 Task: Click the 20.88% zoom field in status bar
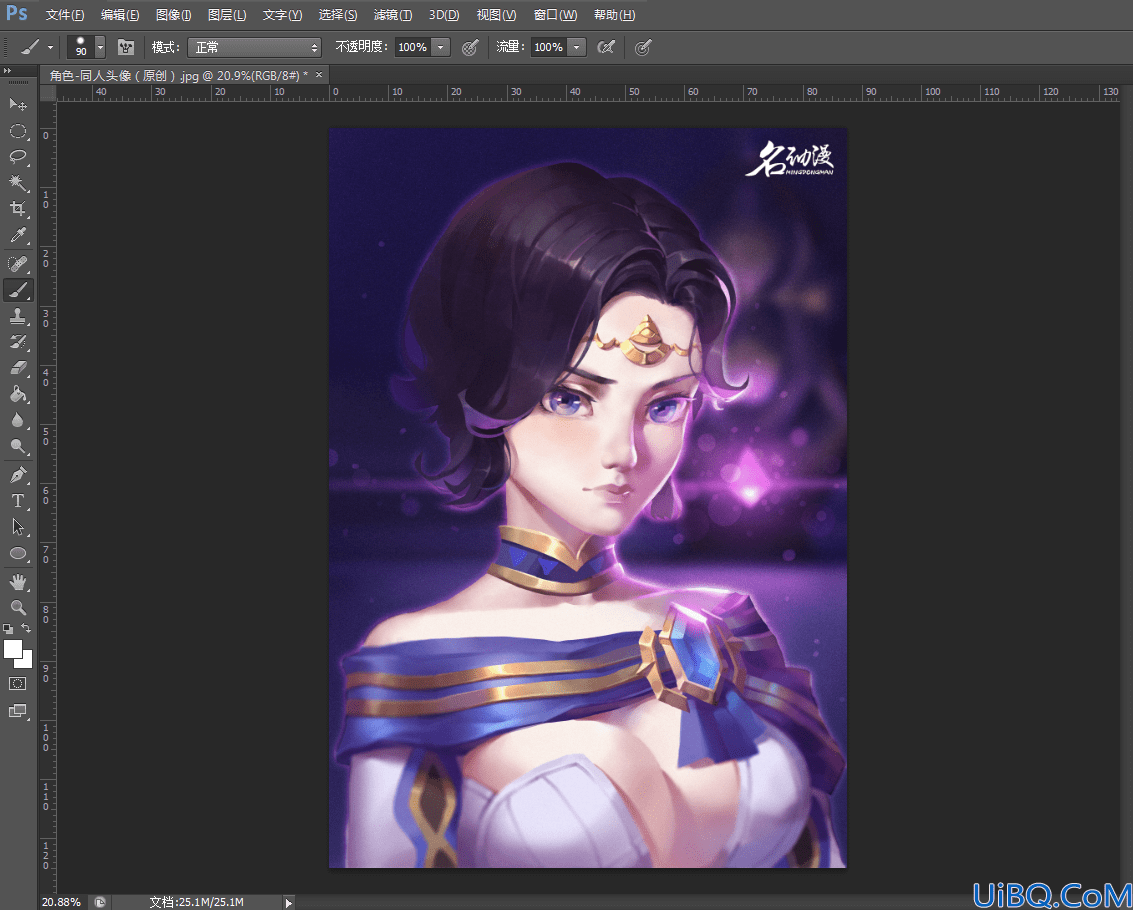(61, 902)
